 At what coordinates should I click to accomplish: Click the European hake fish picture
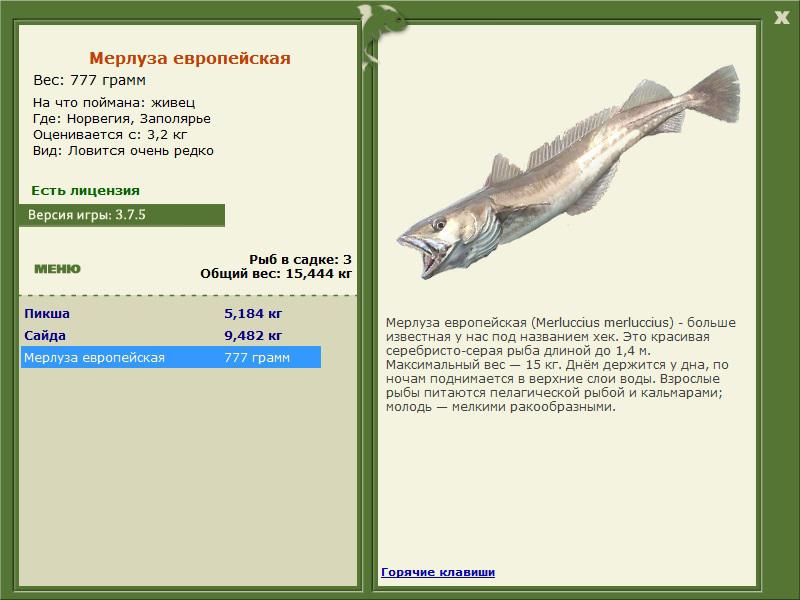(x=568, y=171)
